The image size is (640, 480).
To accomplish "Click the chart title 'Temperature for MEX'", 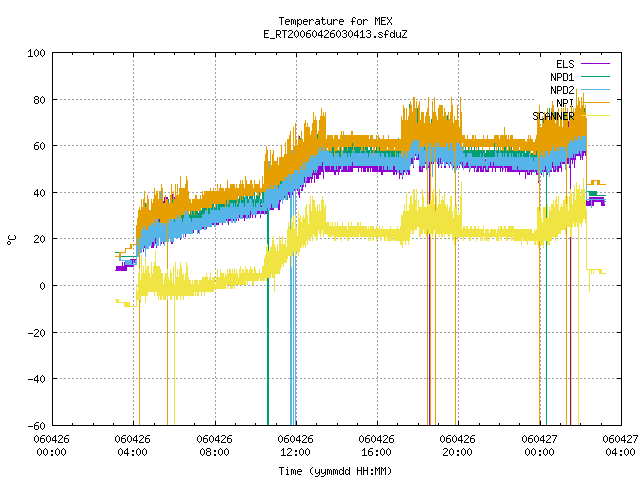I will (335, 21).
